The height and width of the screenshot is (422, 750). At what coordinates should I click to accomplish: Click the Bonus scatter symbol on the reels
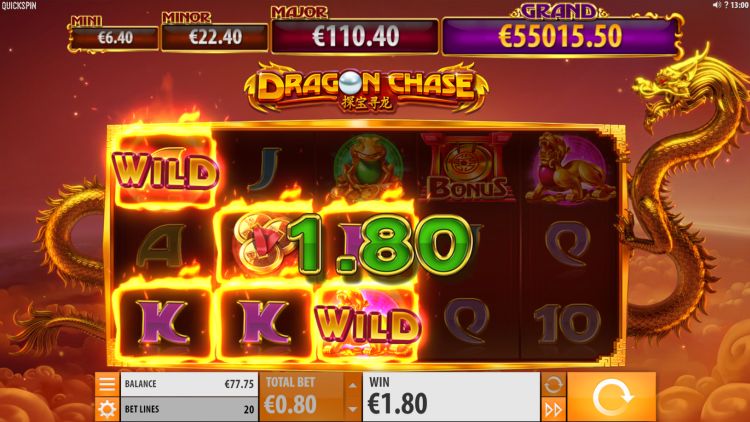(467, 167)
